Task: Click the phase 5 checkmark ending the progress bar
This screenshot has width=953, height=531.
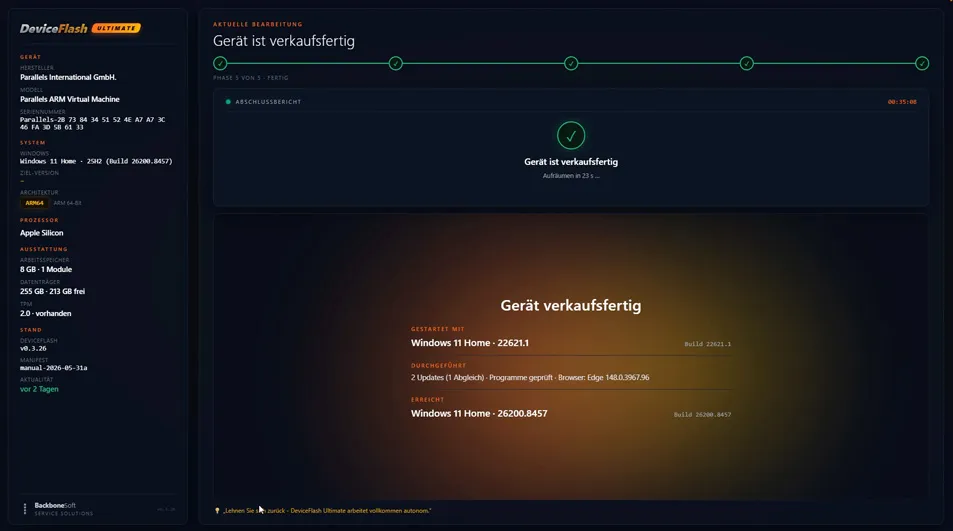Action: pos(922,63)
